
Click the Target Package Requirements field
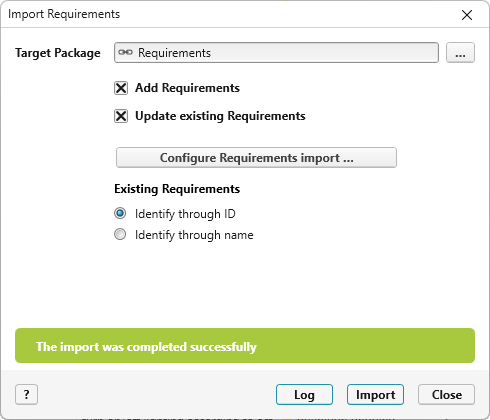tap(276, 52)
